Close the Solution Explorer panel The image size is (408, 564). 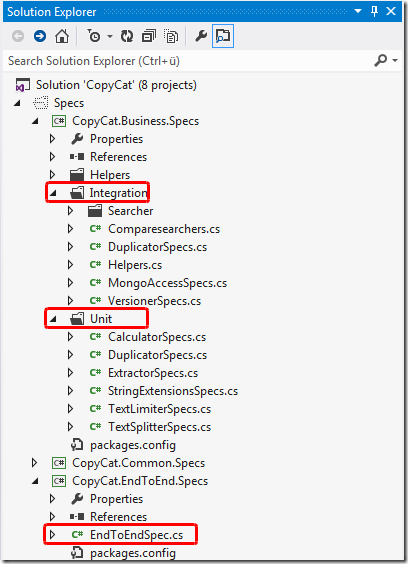tap(391, 12)
